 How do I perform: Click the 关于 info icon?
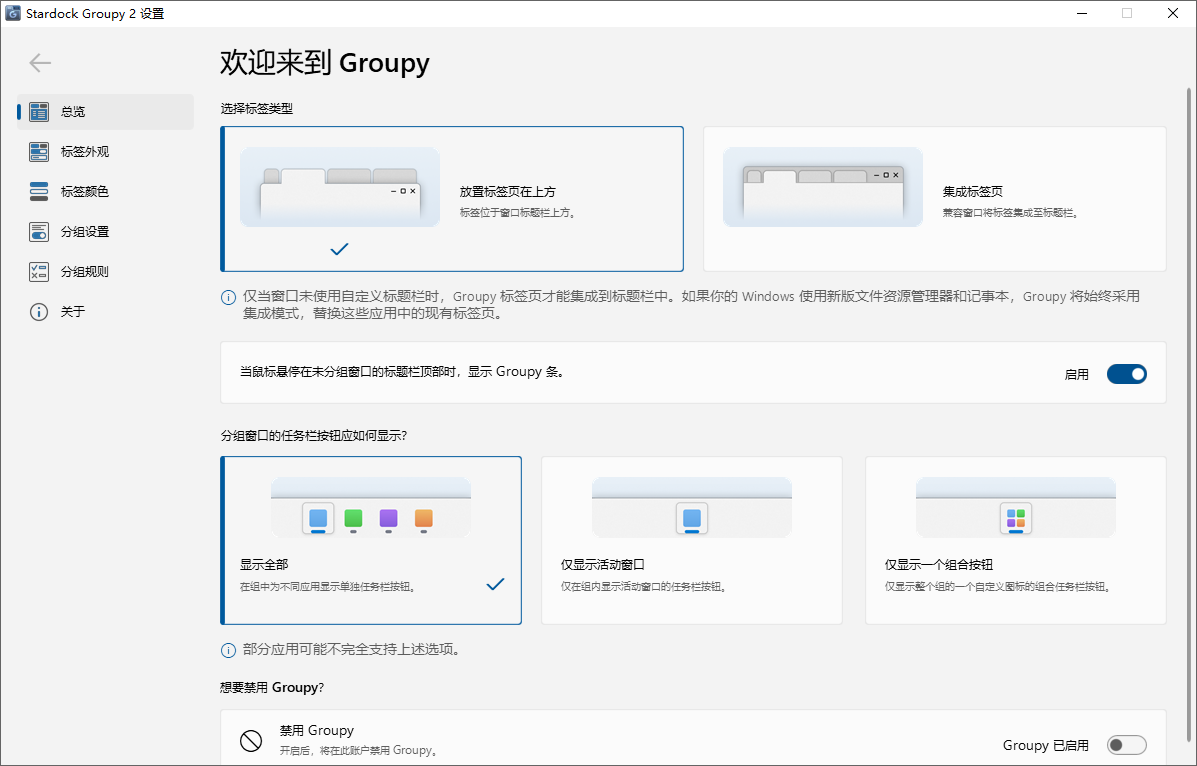point(39,312)
